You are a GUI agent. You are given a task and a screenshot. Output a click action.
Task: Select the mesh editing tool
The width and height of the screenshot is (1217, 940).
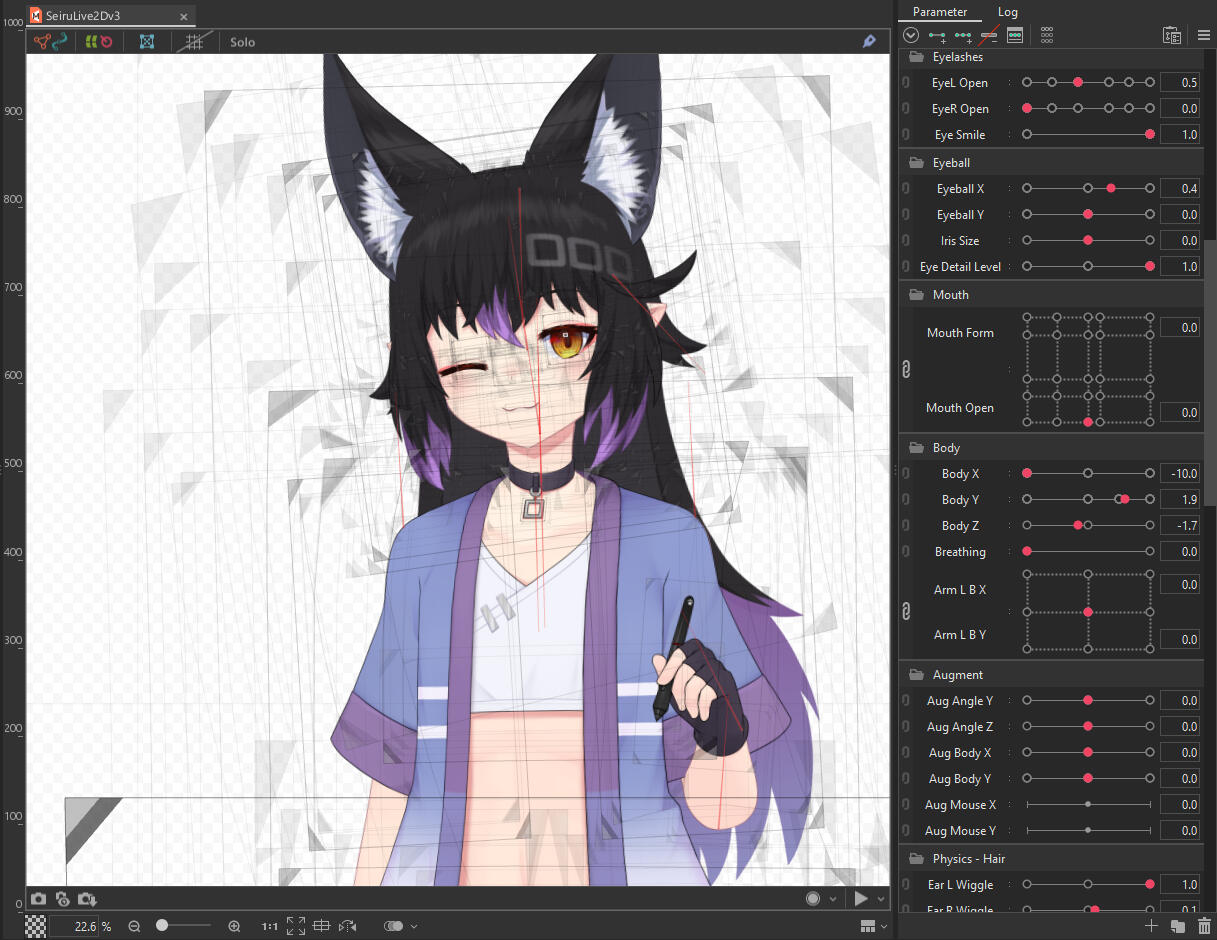(x=41, y=41)
